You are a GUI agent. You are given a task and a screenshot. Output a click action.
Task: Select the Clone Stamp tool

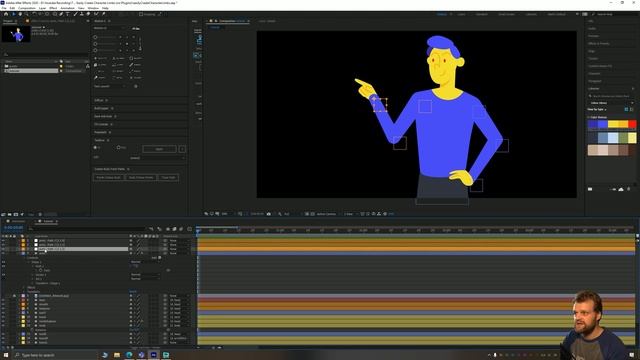point(82,14)
